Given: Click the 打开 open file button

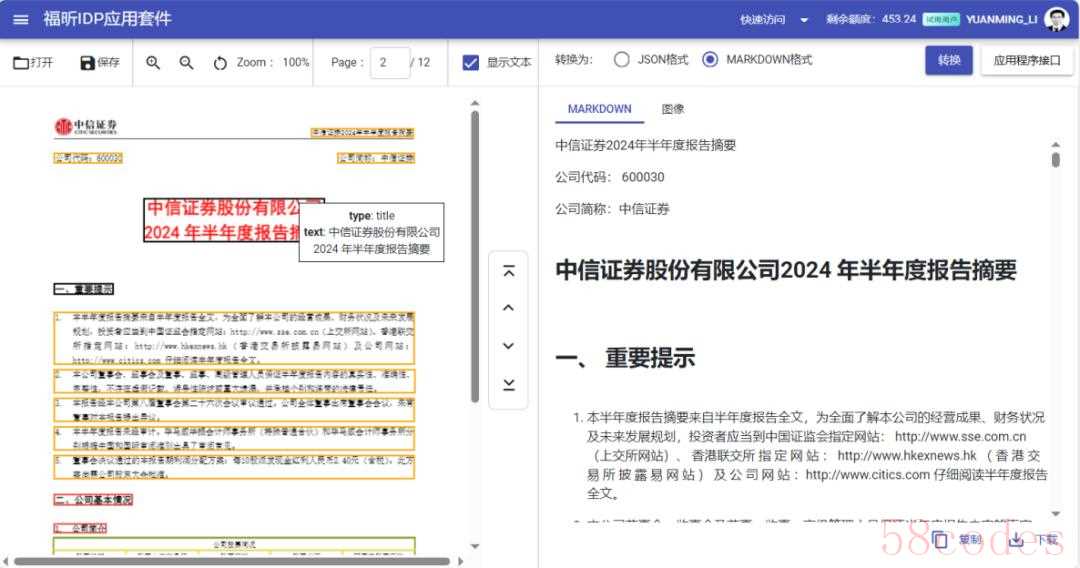Looking at the screenshot, I should coord(33,63).
